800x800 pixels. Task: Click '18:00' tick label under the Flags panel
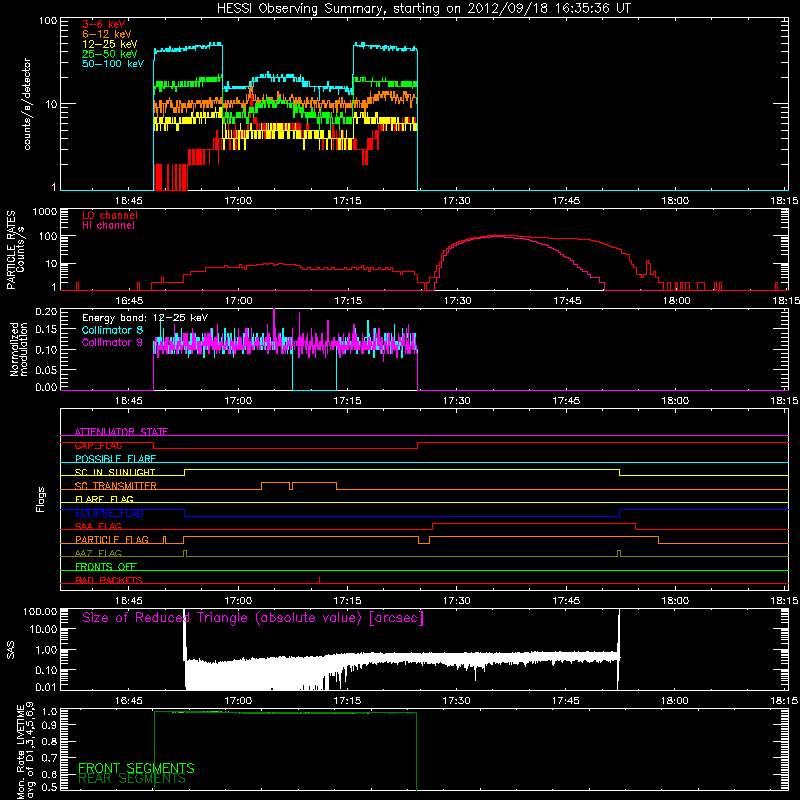(675, 601)
